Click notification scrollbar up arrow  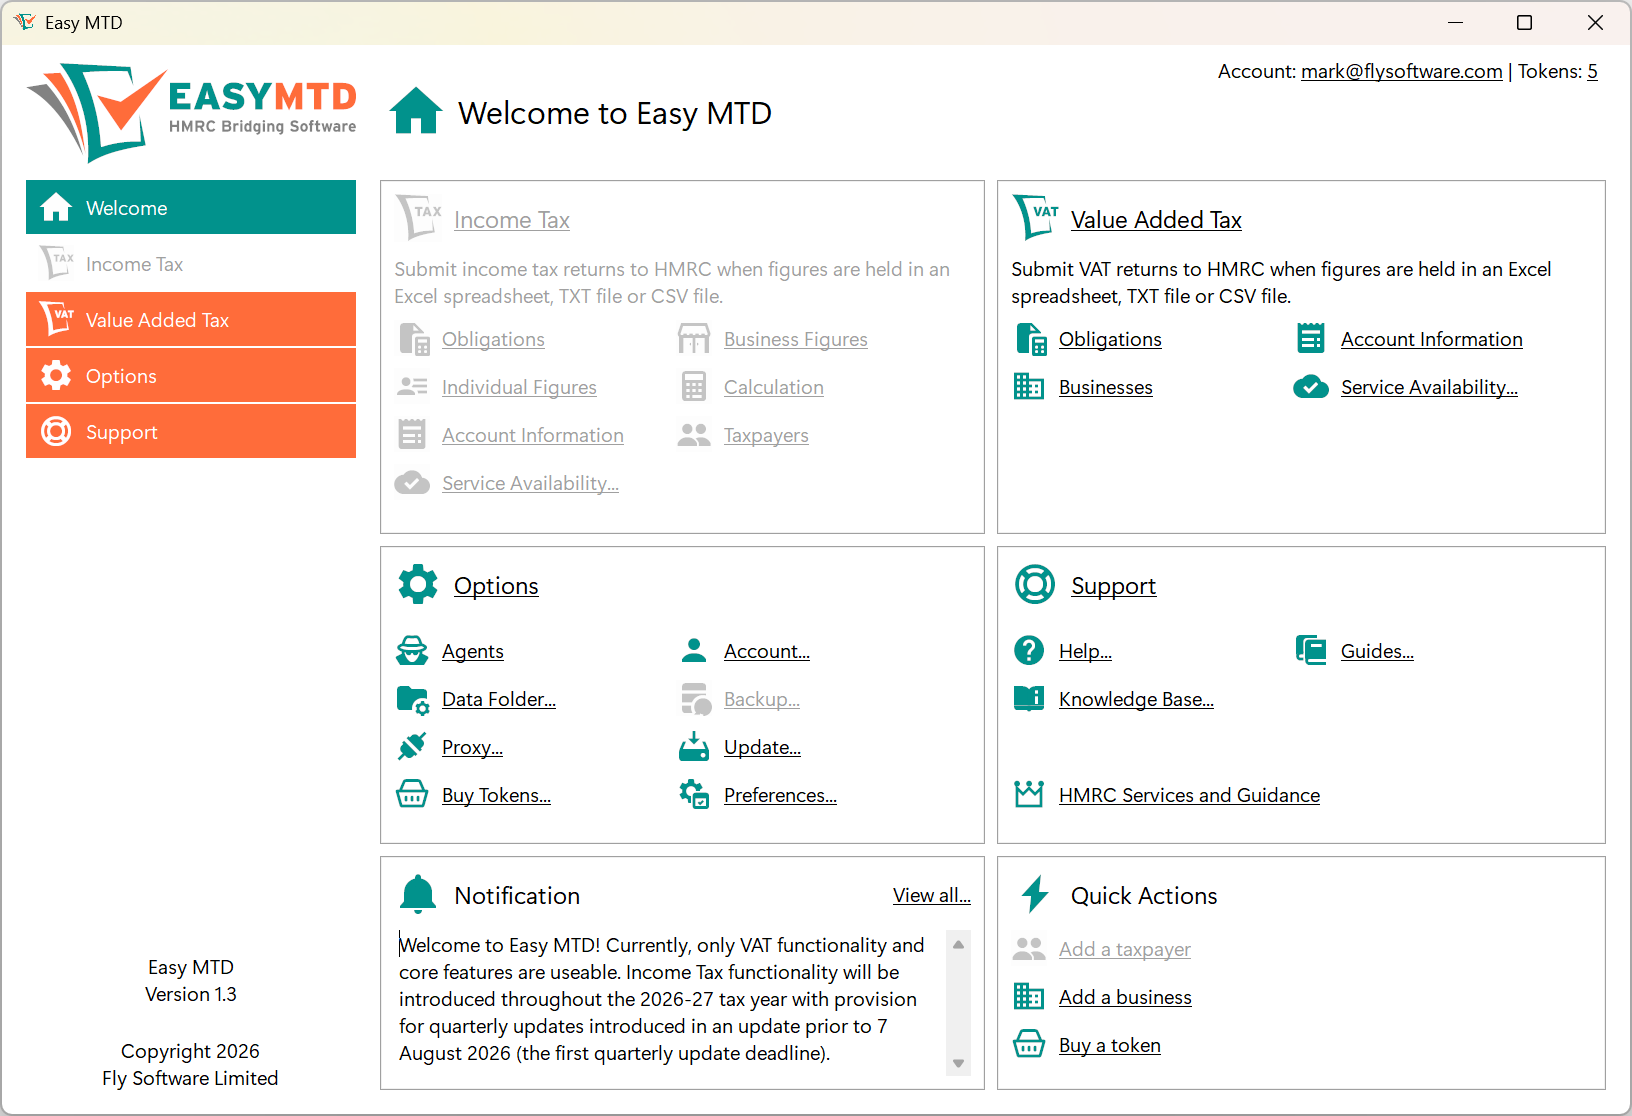pos(958,944)
